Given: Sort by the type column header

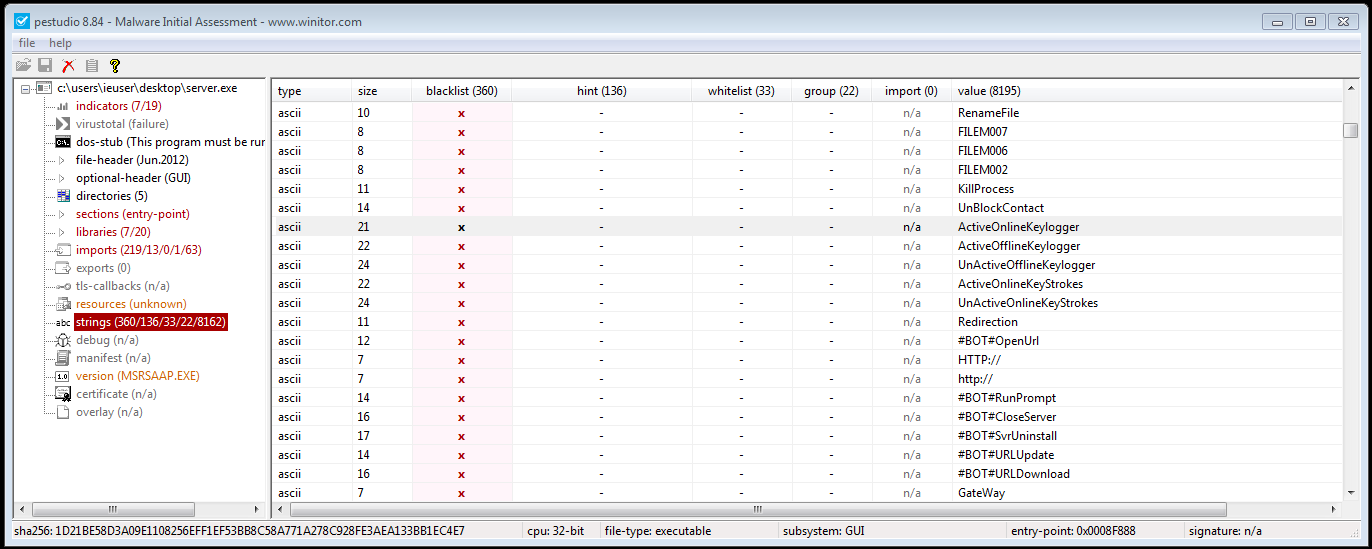Looking at the screenshot, I should [x=312, y=91].
